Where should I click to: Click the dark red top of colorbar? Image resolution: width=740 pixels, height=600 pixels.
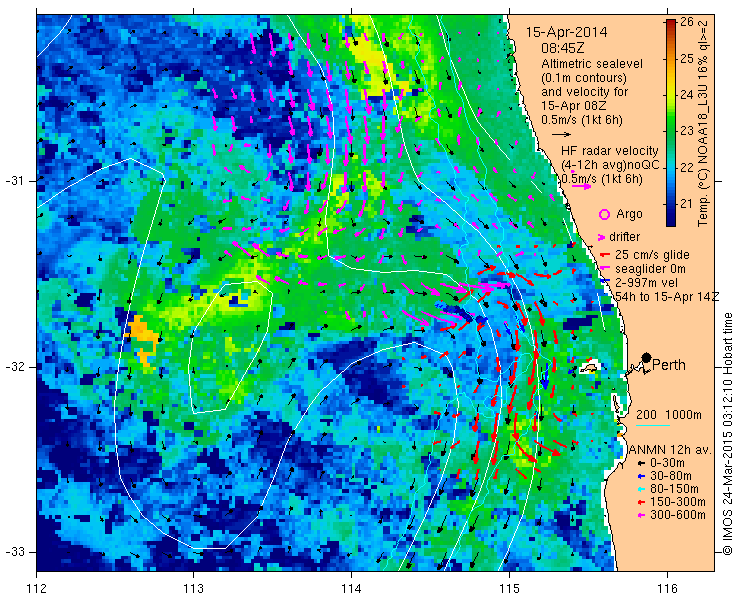(x=671, y=24)
